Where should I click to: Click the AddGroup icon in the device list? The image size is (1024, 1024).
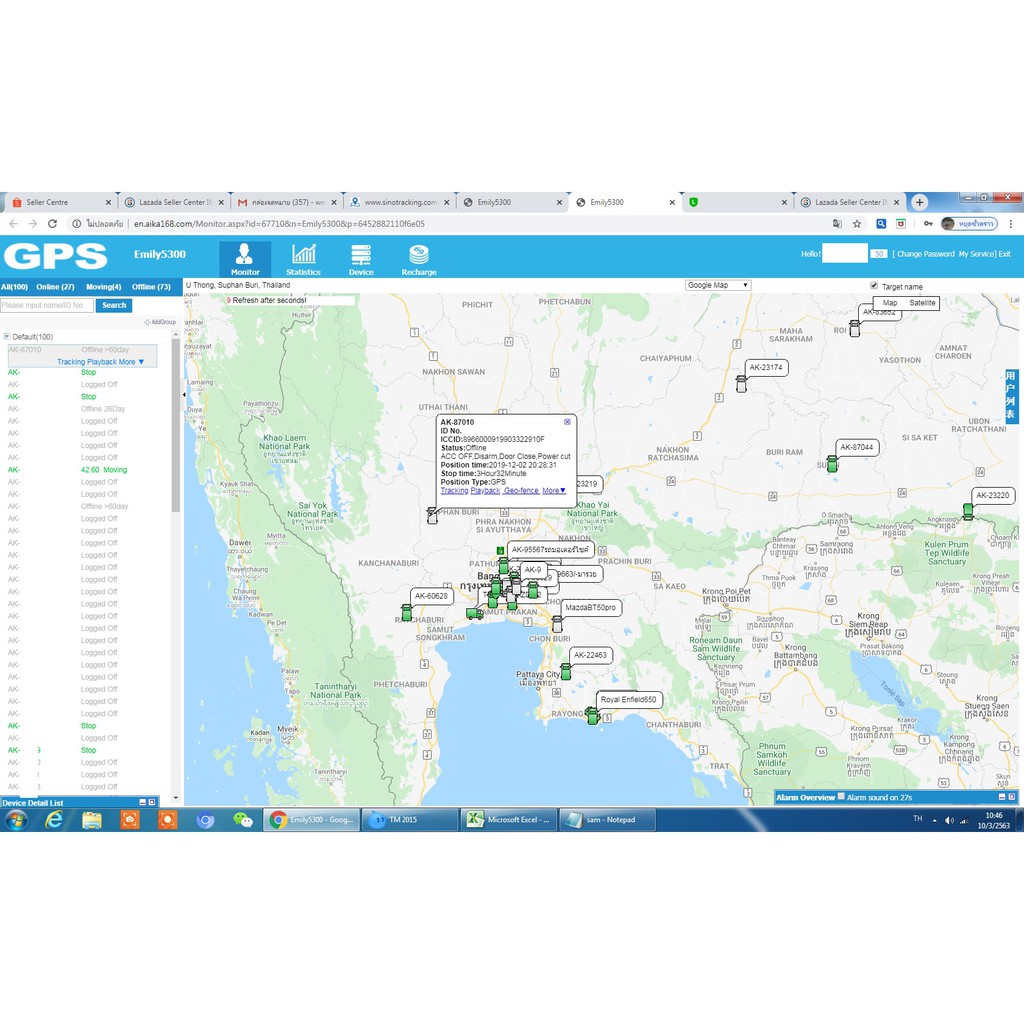pos(148,322)
